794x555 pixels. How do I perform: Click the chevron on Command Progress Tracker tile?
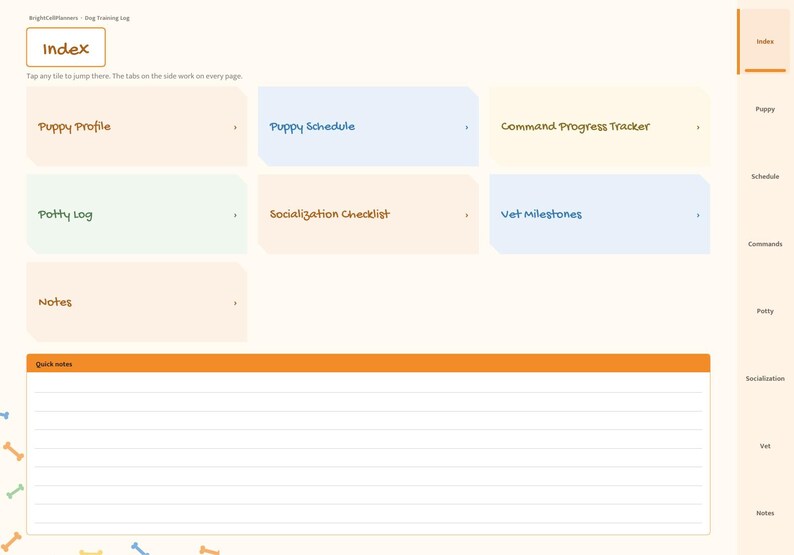[x=698, y=128]
